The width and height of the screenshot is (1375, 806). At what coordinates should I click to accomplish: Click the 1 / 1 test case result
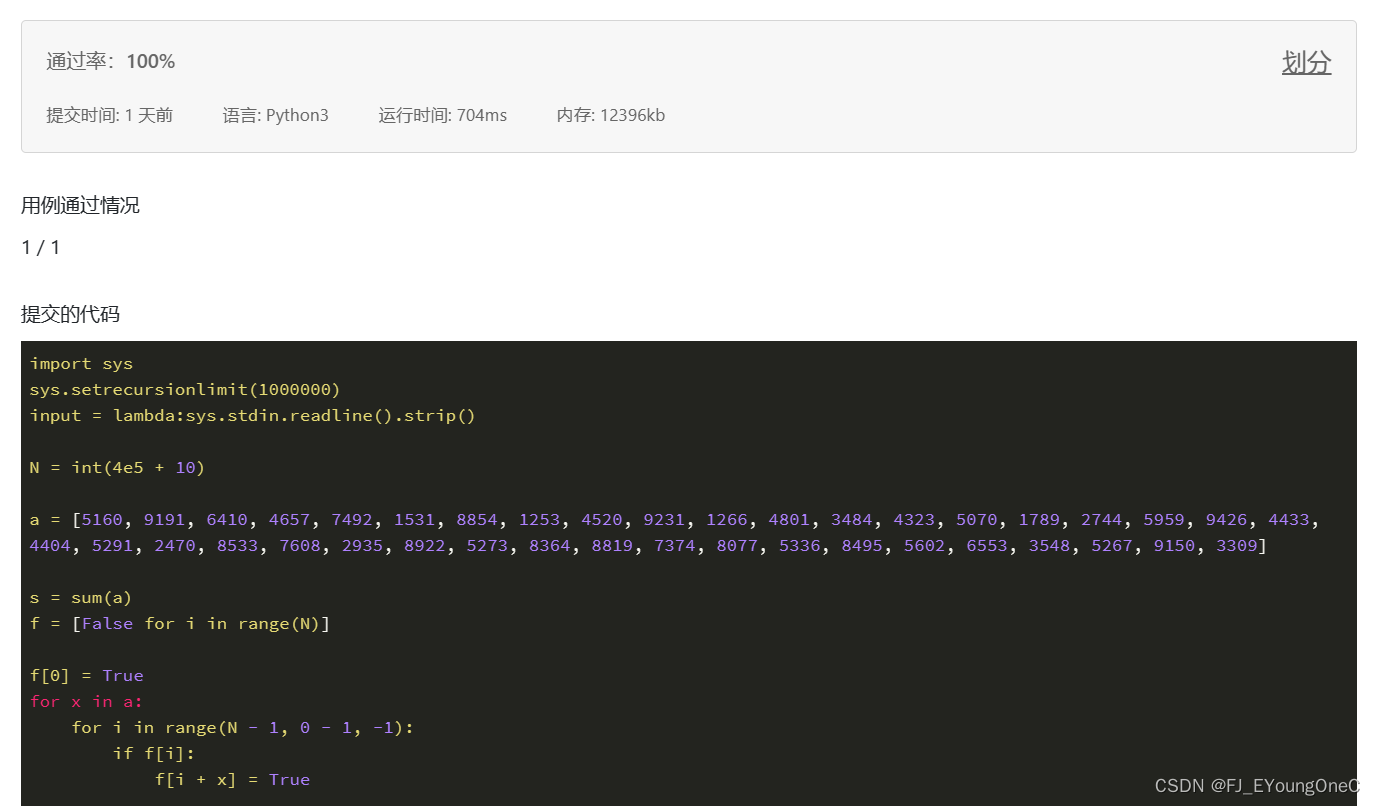click(x=40, y=247)
